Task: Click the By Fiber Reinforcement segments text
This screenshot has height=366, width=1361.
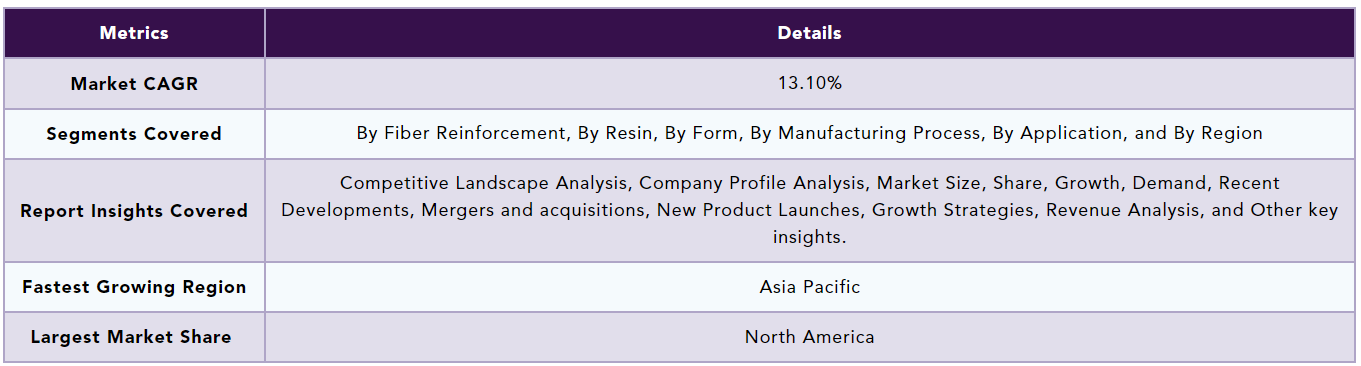Action: [x=450, y=133]
